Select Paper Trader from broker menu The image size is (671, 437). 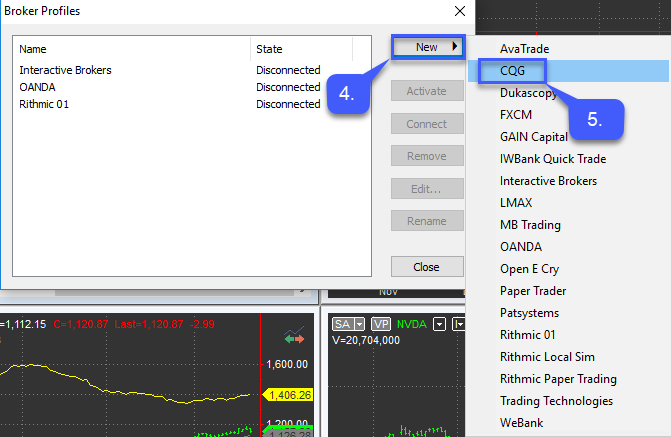coord(533,291)
